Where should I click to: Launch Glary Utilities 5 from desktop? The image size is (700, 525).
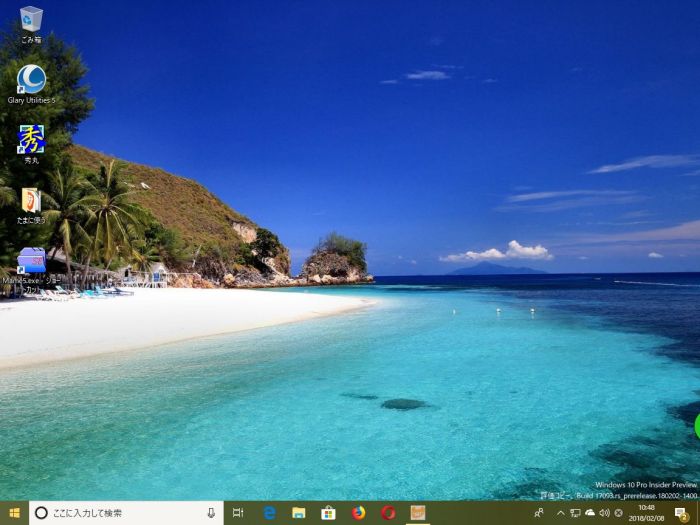coord(31,79)
